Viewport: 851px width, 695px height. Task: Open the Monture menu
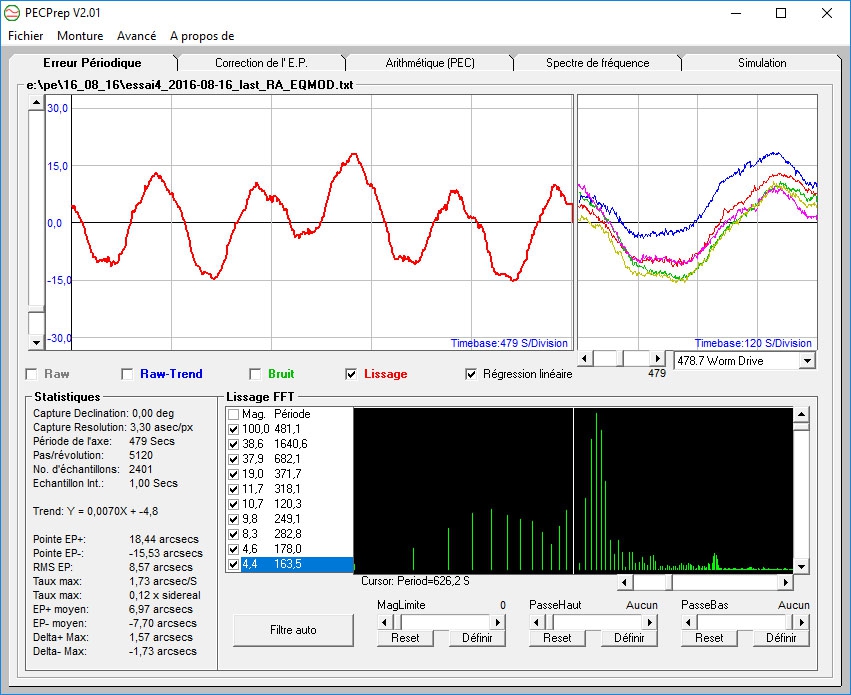click(80, 36)
